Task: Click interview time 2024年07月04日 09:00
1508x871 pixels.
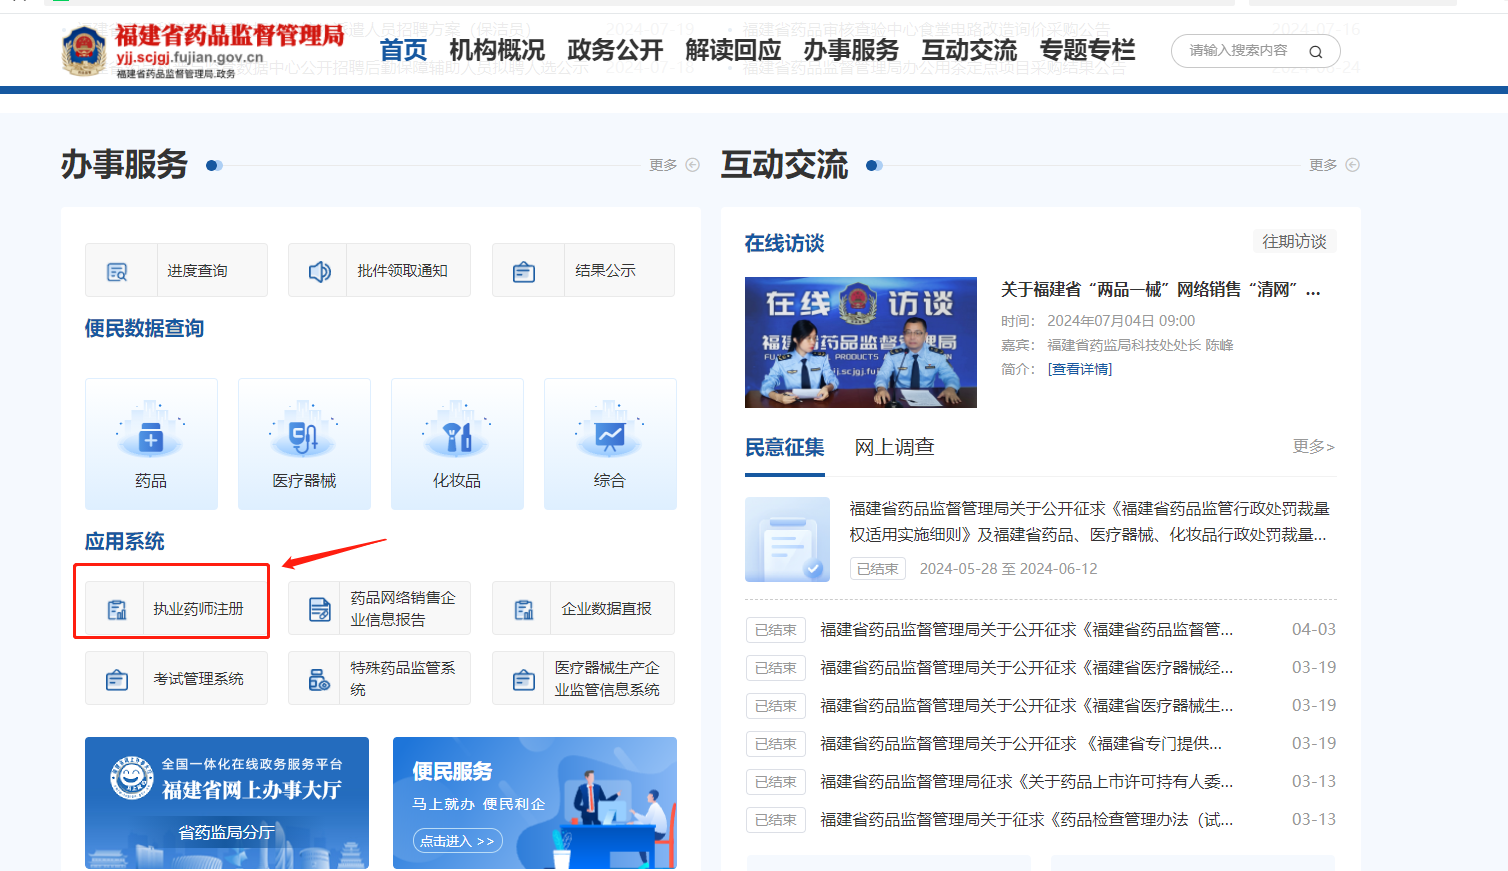Action: pos(1121,321)
